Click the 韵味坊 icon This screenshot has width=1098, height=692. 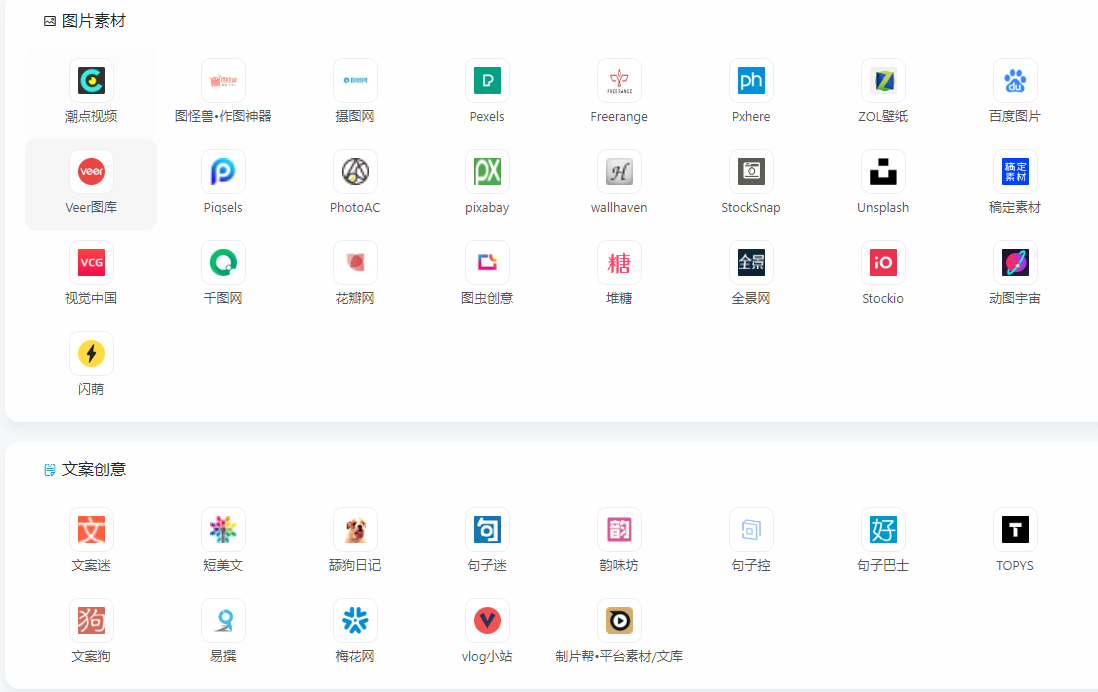point(619,530)
